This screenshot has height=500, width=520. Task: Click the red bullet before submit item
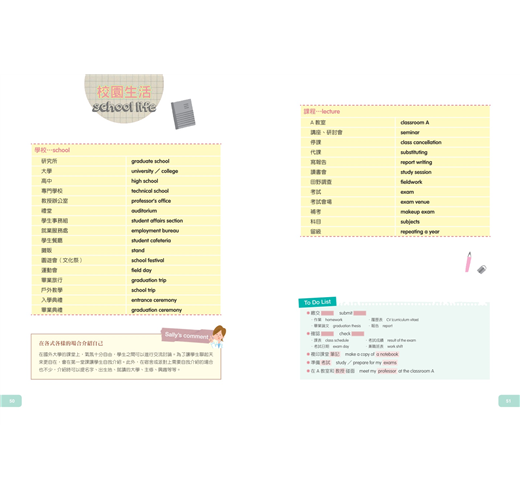308,313
